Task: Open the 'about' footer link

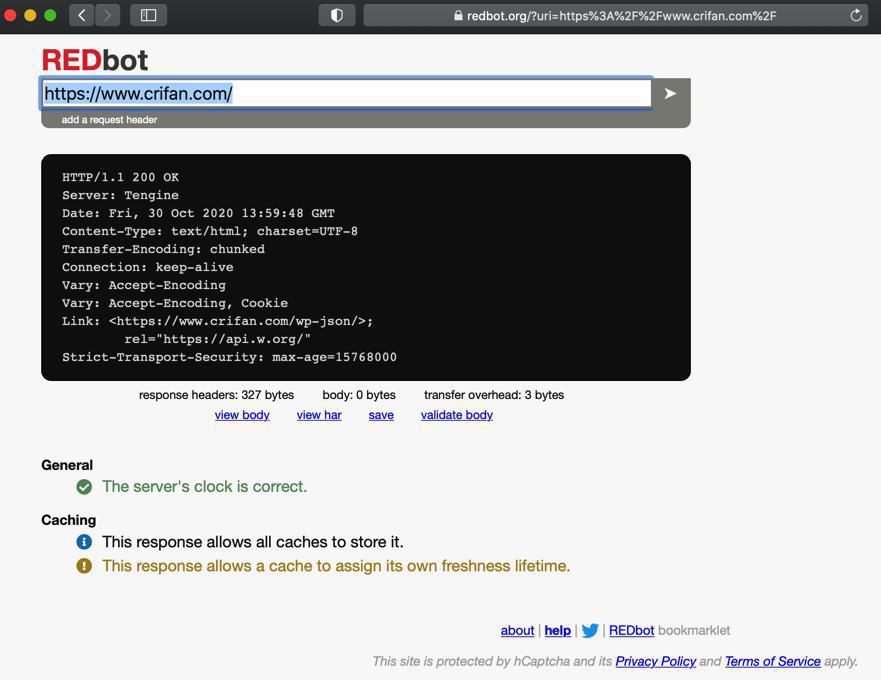Action: click(x=517, y=631)
